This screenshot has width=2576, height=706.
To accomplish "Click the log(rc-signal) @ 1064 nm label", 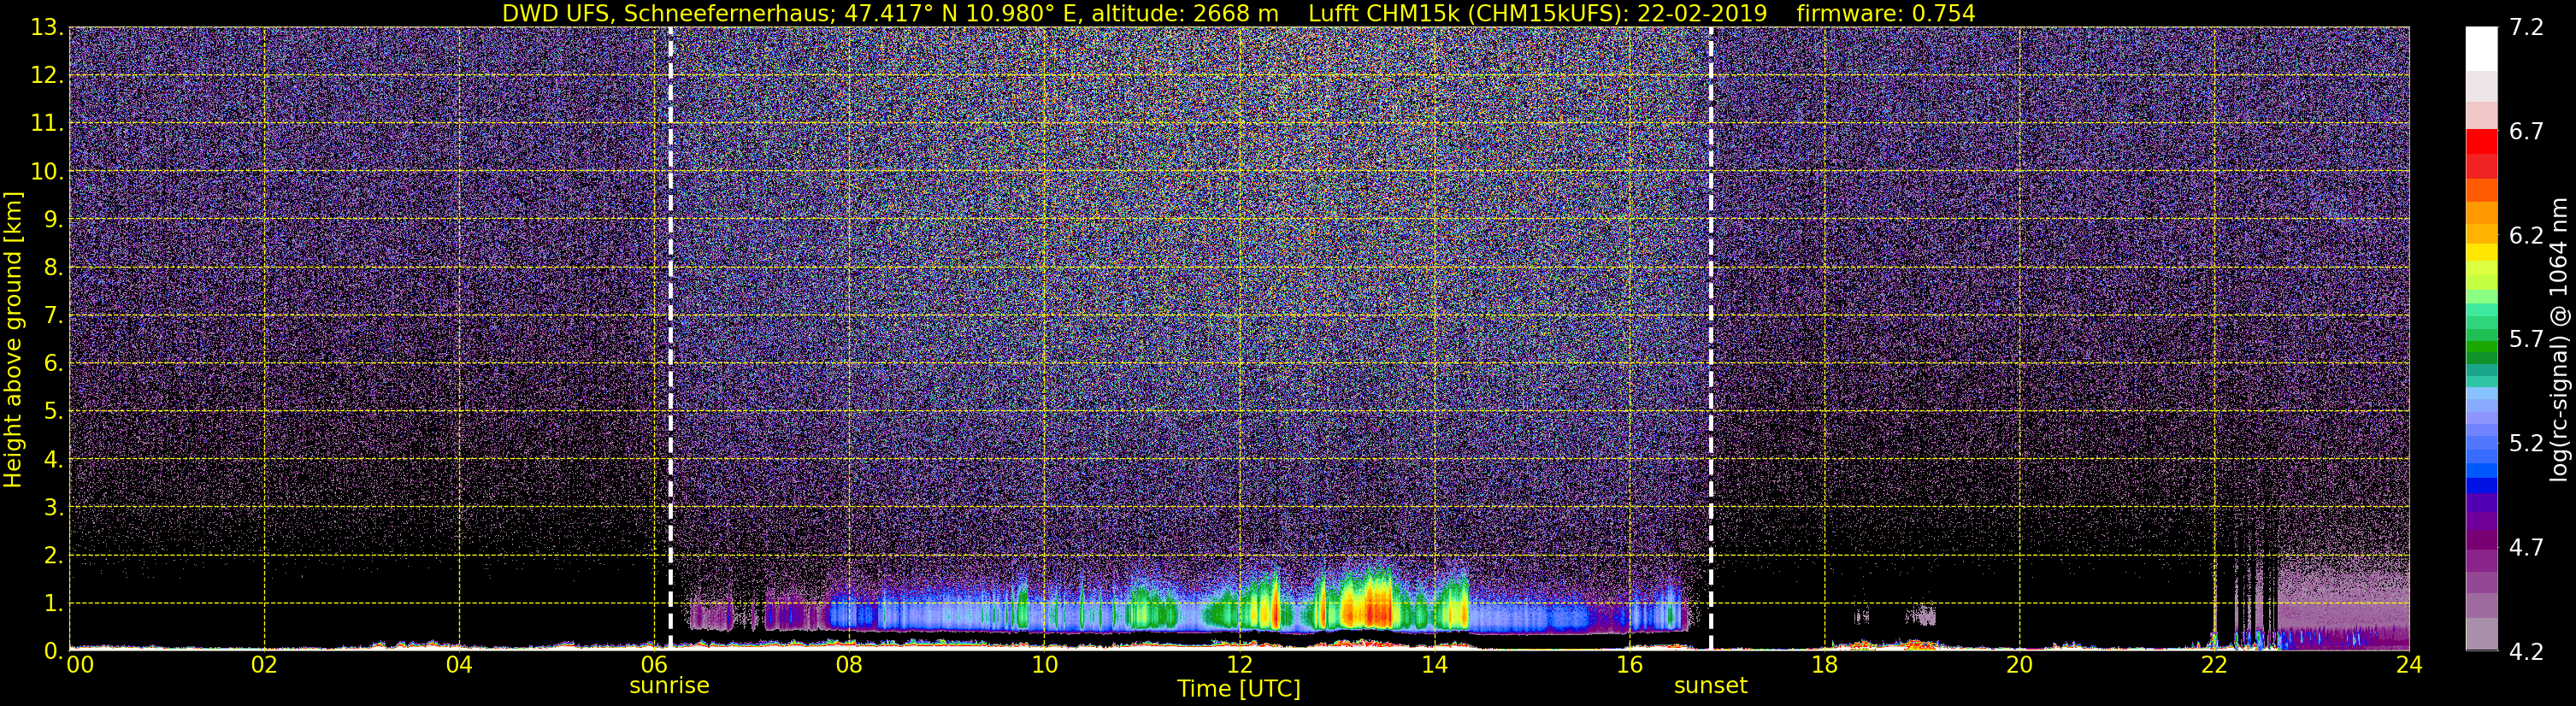I will coord(2558,339).
